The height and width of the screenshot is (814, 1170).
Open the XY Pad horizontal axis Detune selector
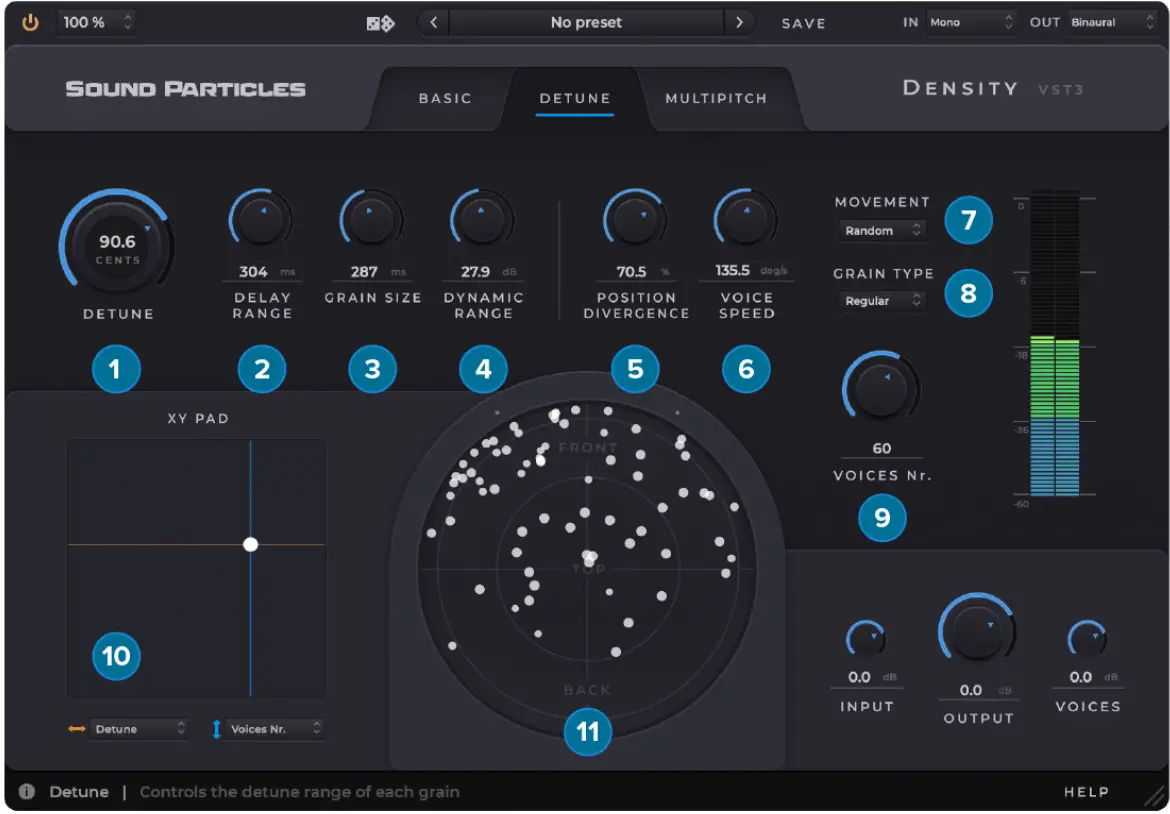click(x=138, y=729)
